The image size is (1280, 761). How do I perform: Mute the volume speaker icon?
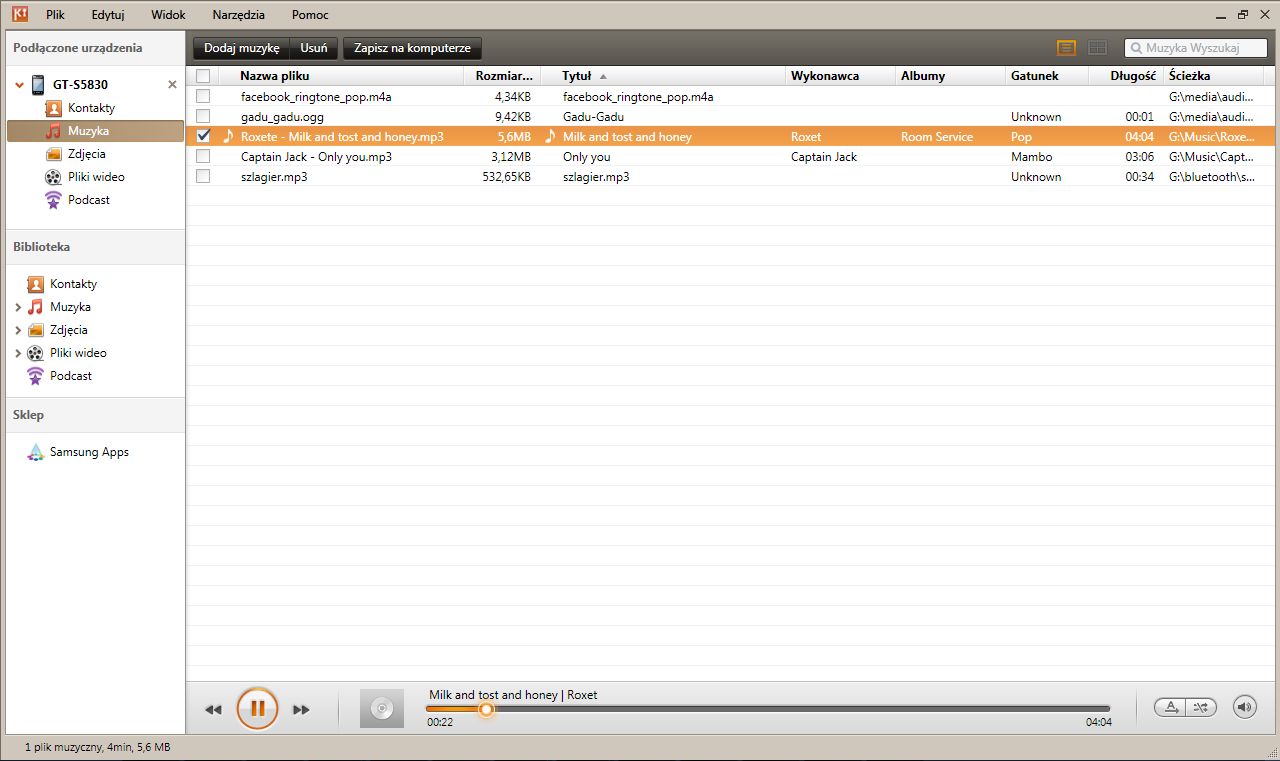tap(1244, 707)
